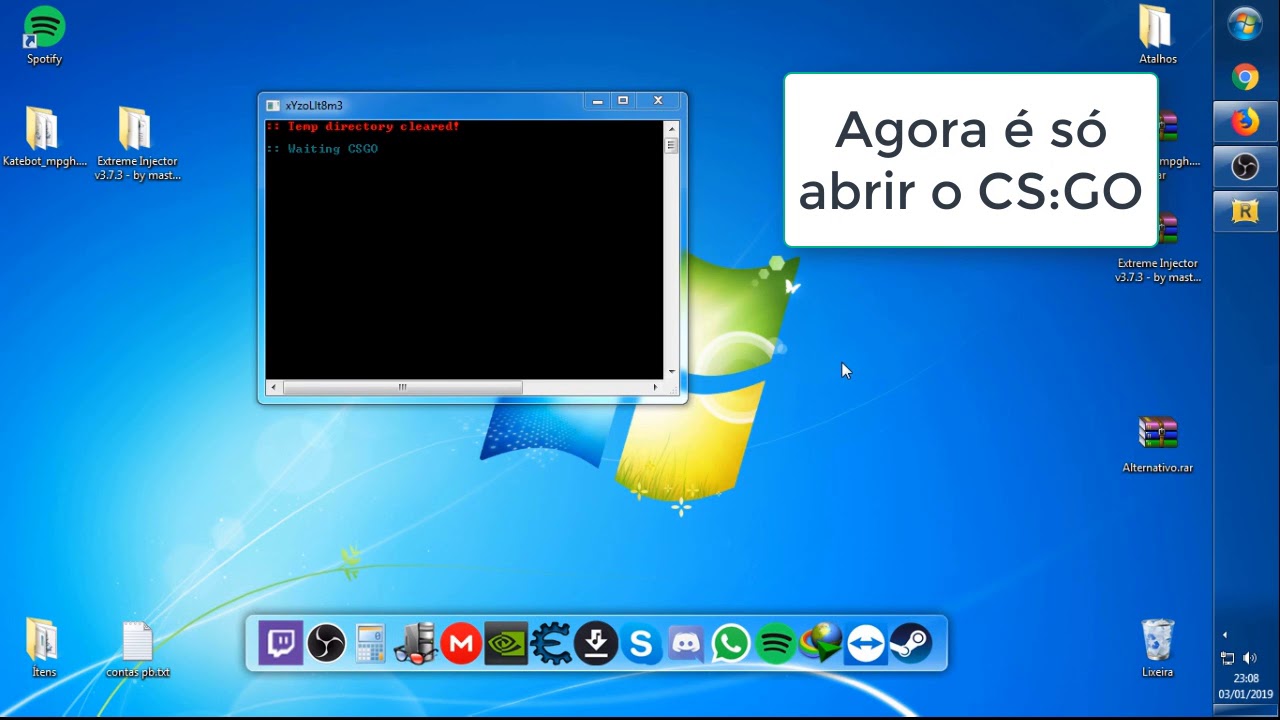Open the xYzoLlt8m3 window system menu icon

(273, 105)
